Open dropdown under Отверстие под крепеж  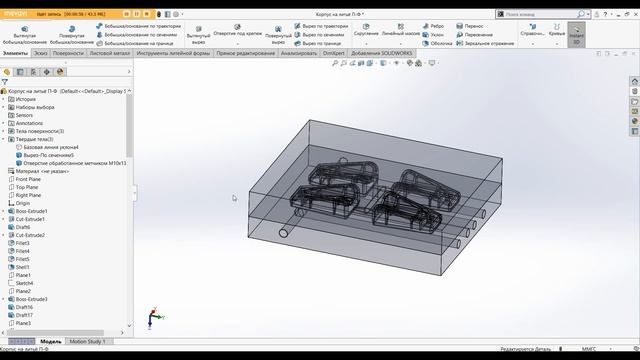238,44
